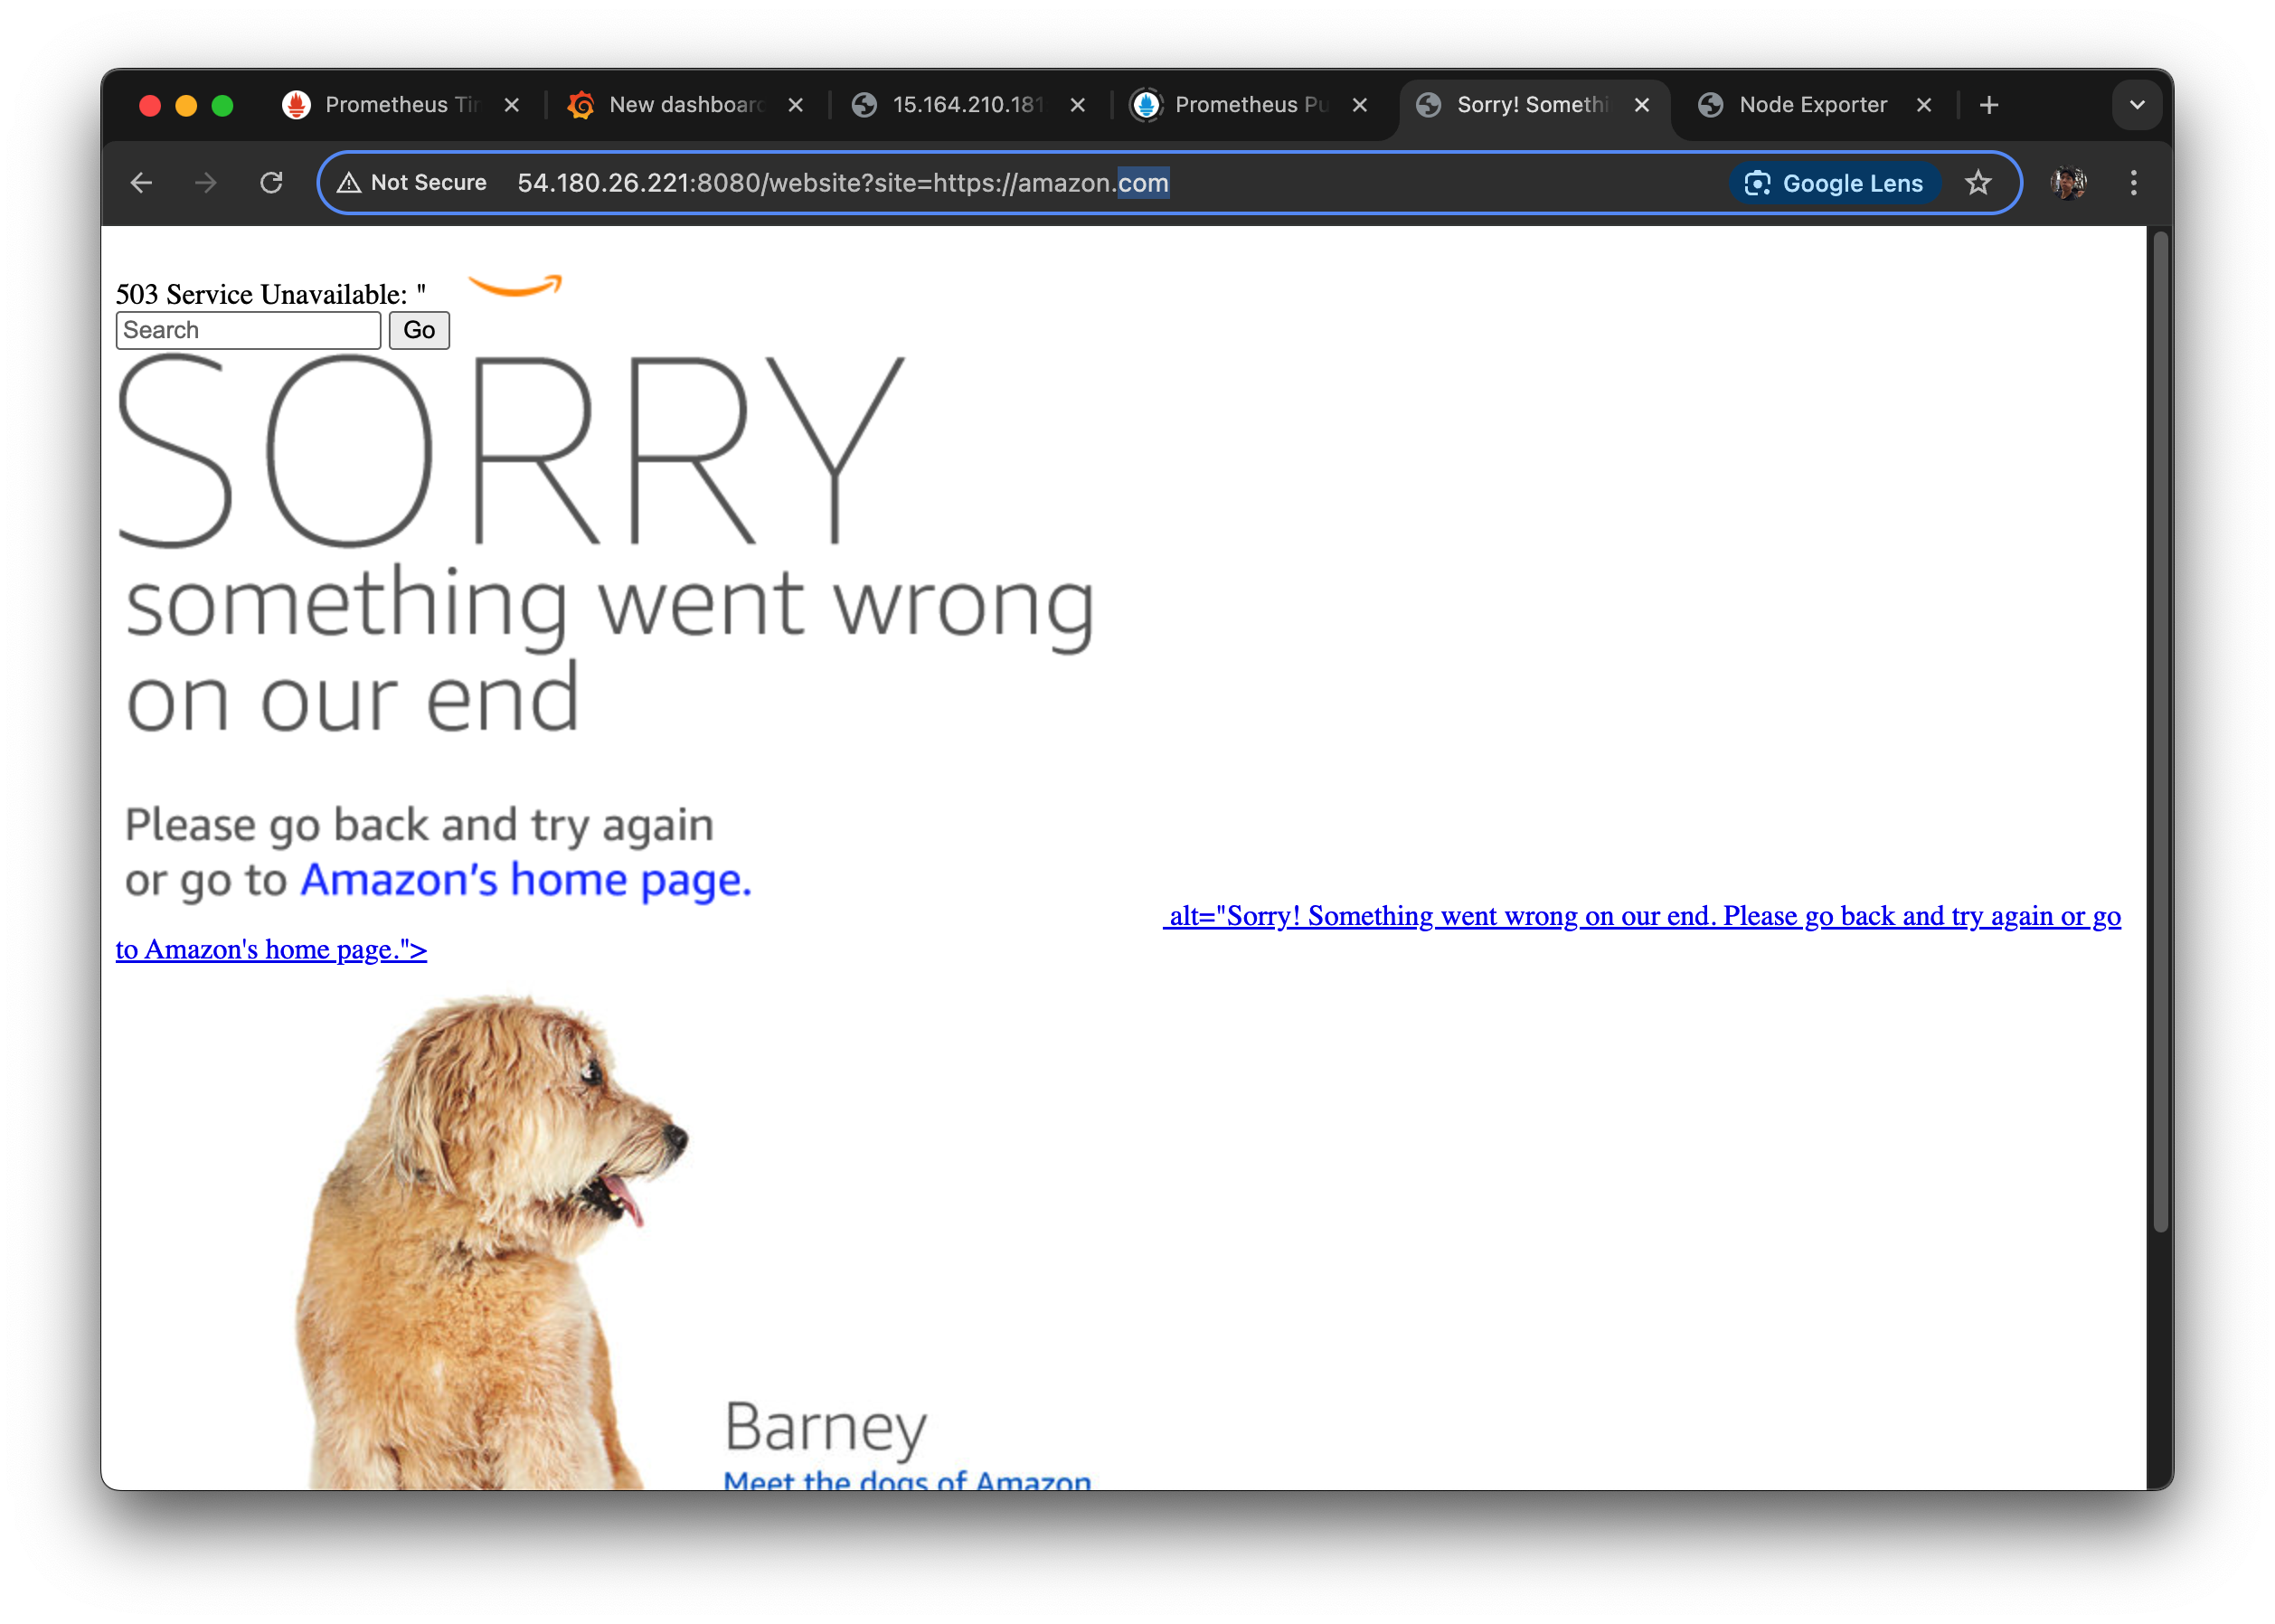
Task: Open Google Lens search
Action: pyautogui.click(x=1834, y=183)
